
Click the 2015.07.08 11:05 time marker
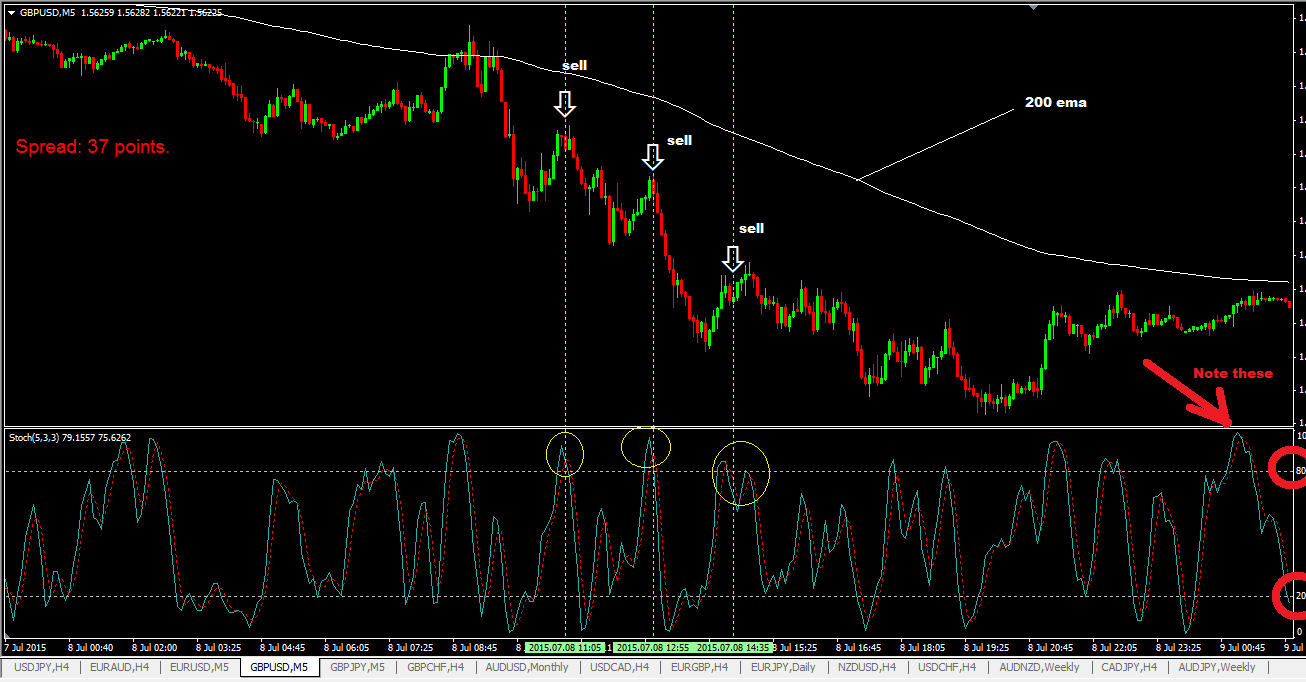[565, 647]
